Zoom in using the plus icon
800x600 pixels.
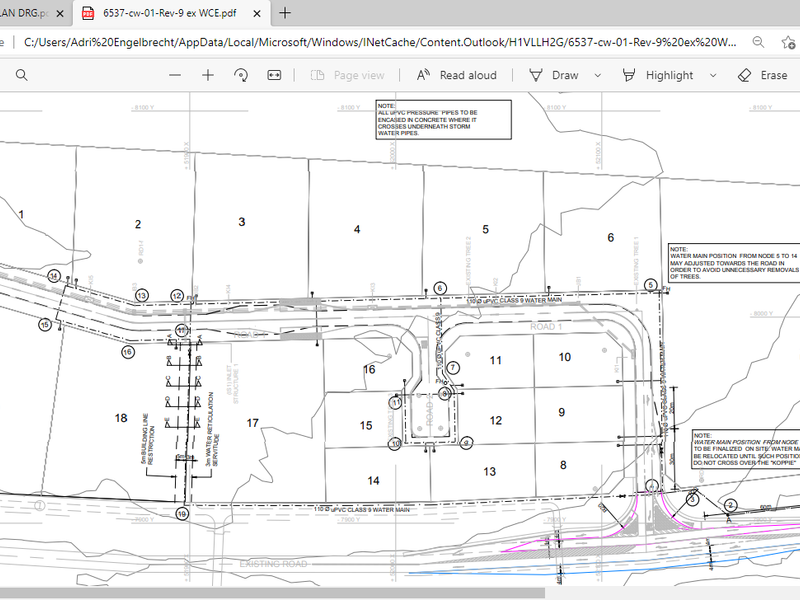coord(208,75)
